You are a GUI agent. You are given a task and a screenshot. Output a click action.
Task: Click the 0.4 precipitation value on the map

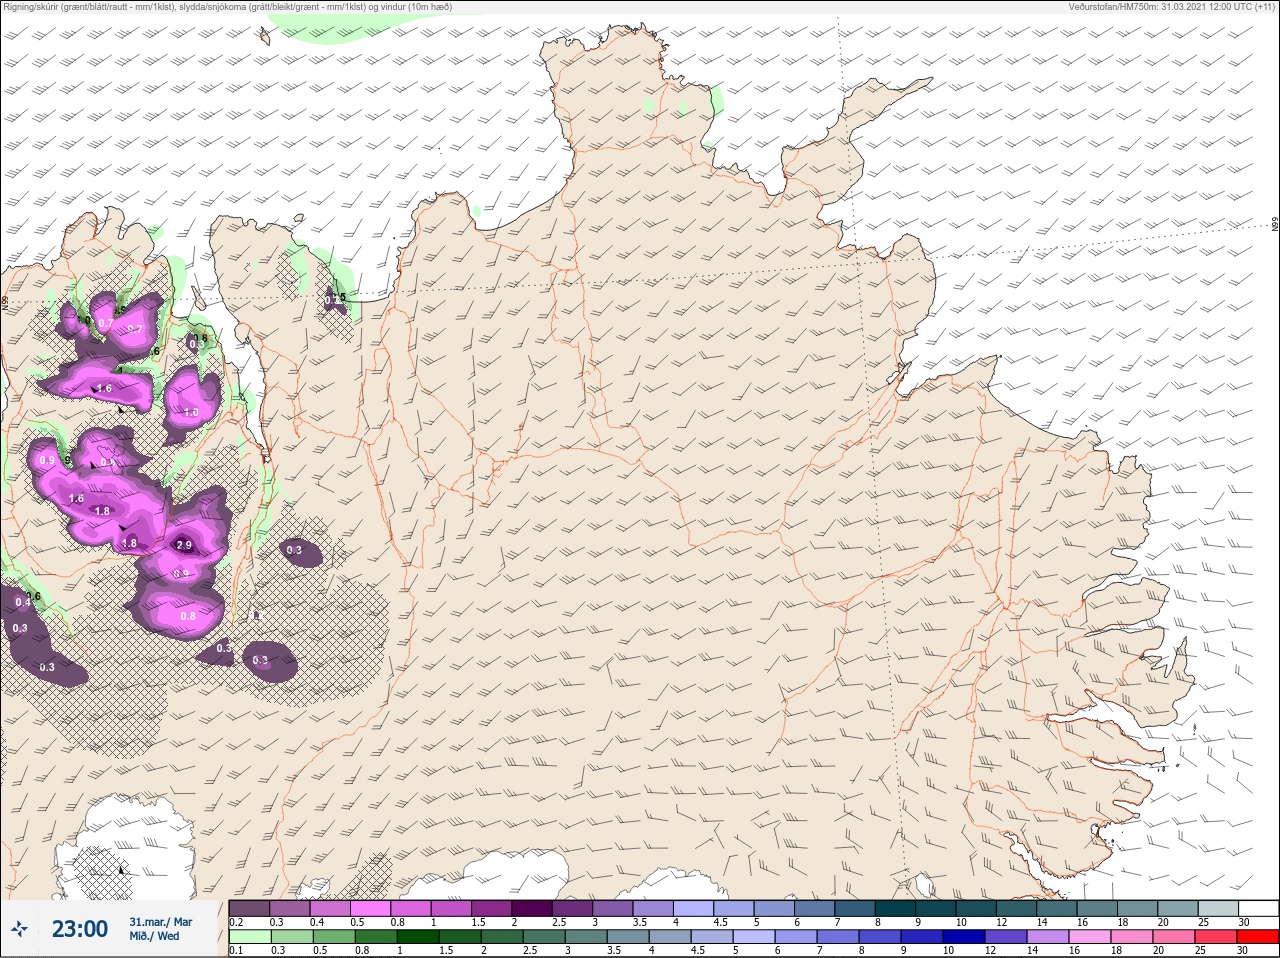click(x=23, y=602)
